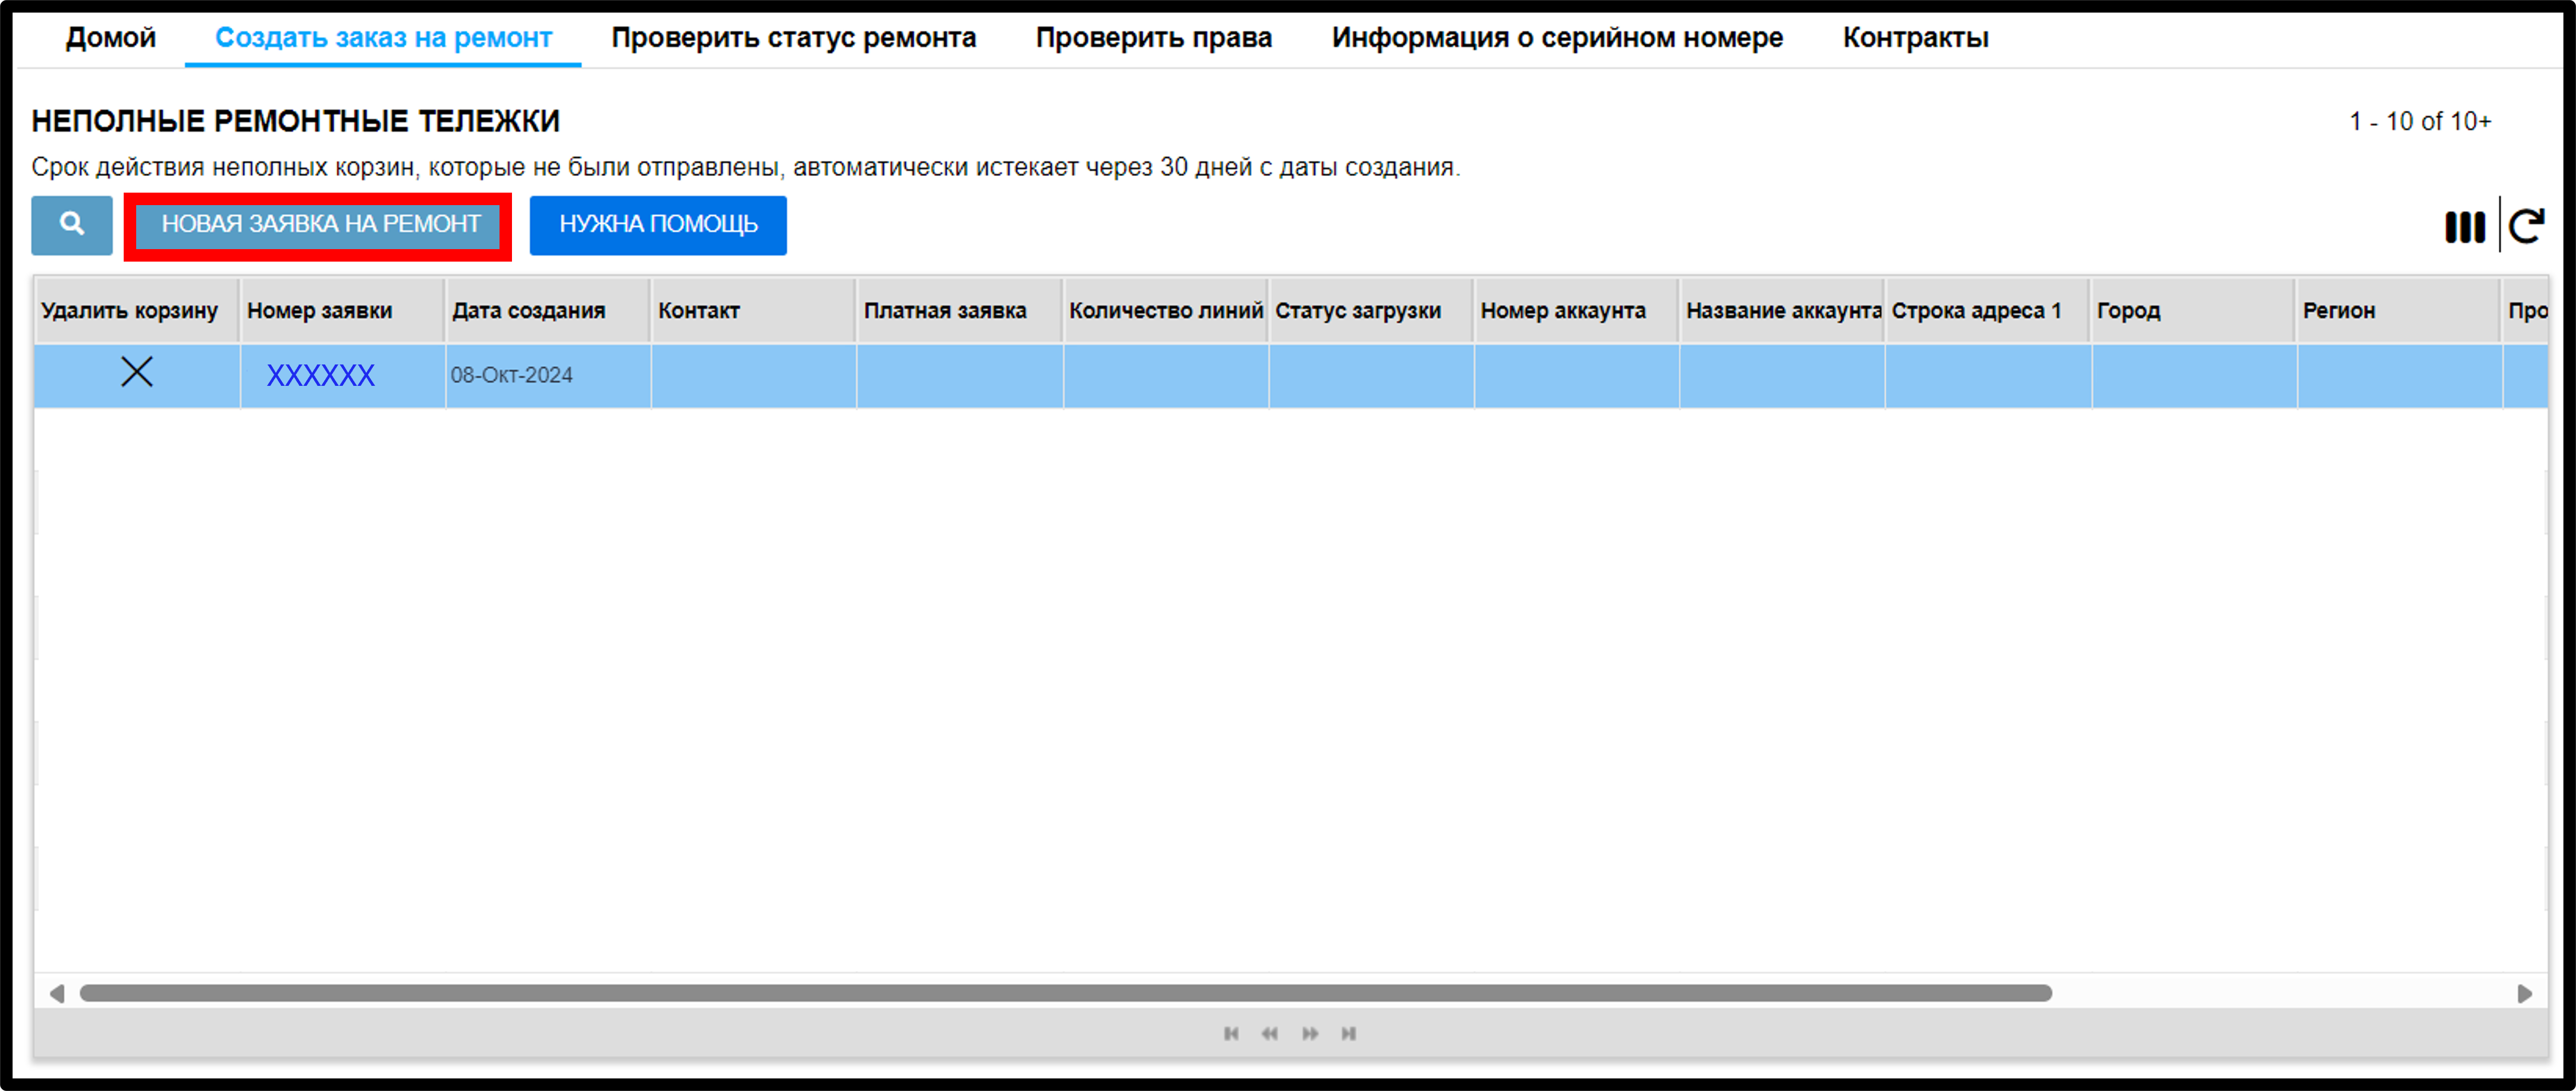Viewport: 2576px width, 1091px height.
Task: Sort by Название аккаунта column header
Action: (1782, 311)
